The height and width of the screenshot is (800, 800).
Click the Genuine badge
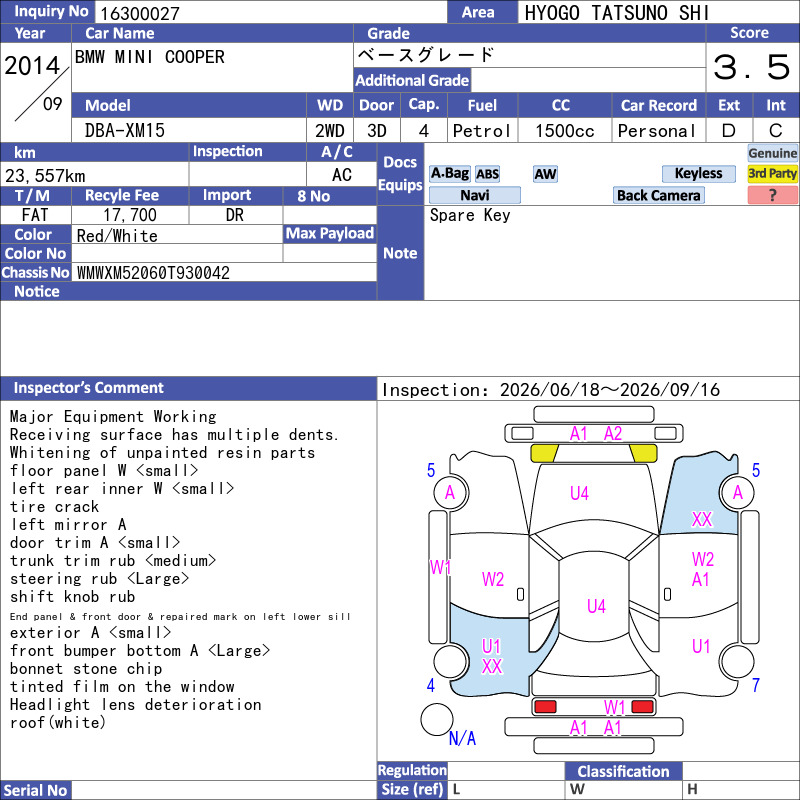tap(772, 153)
